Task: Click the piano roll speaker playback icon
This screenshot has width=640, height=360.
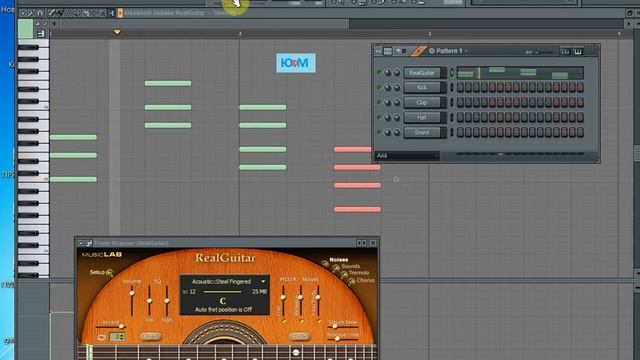Action: [111, 13]
